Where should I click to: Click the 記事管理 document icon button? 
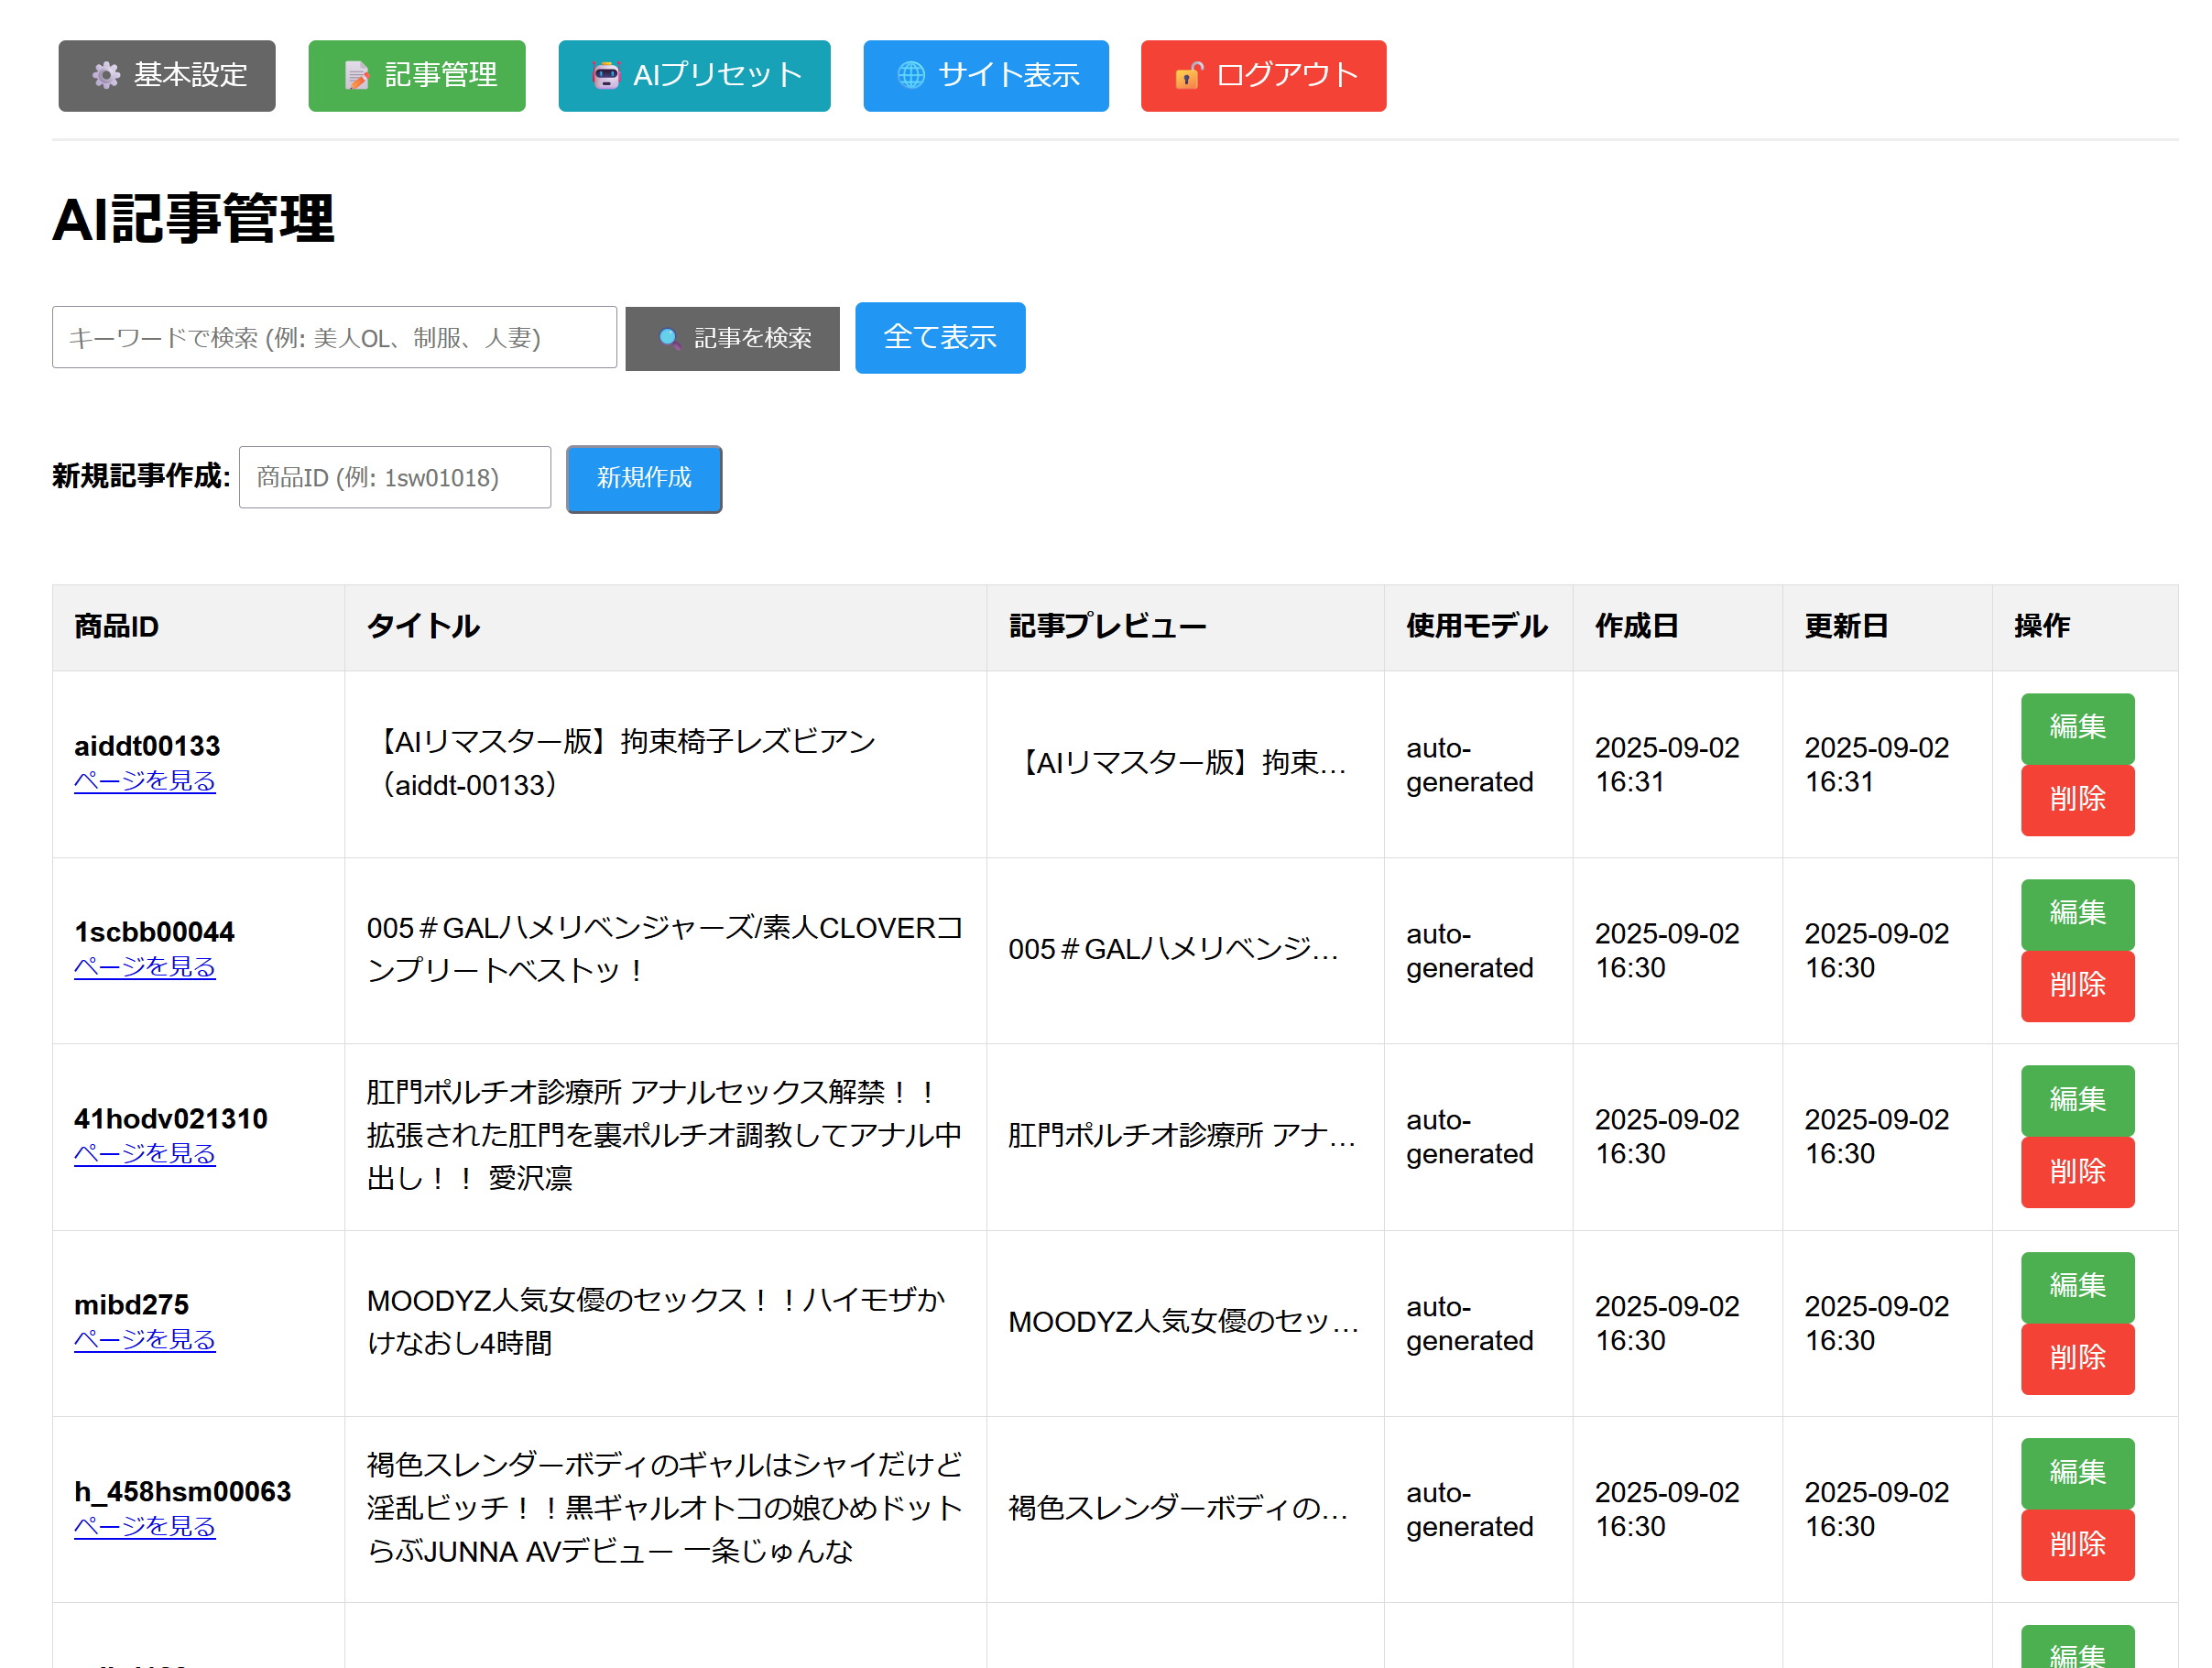[x=416, y=75]
